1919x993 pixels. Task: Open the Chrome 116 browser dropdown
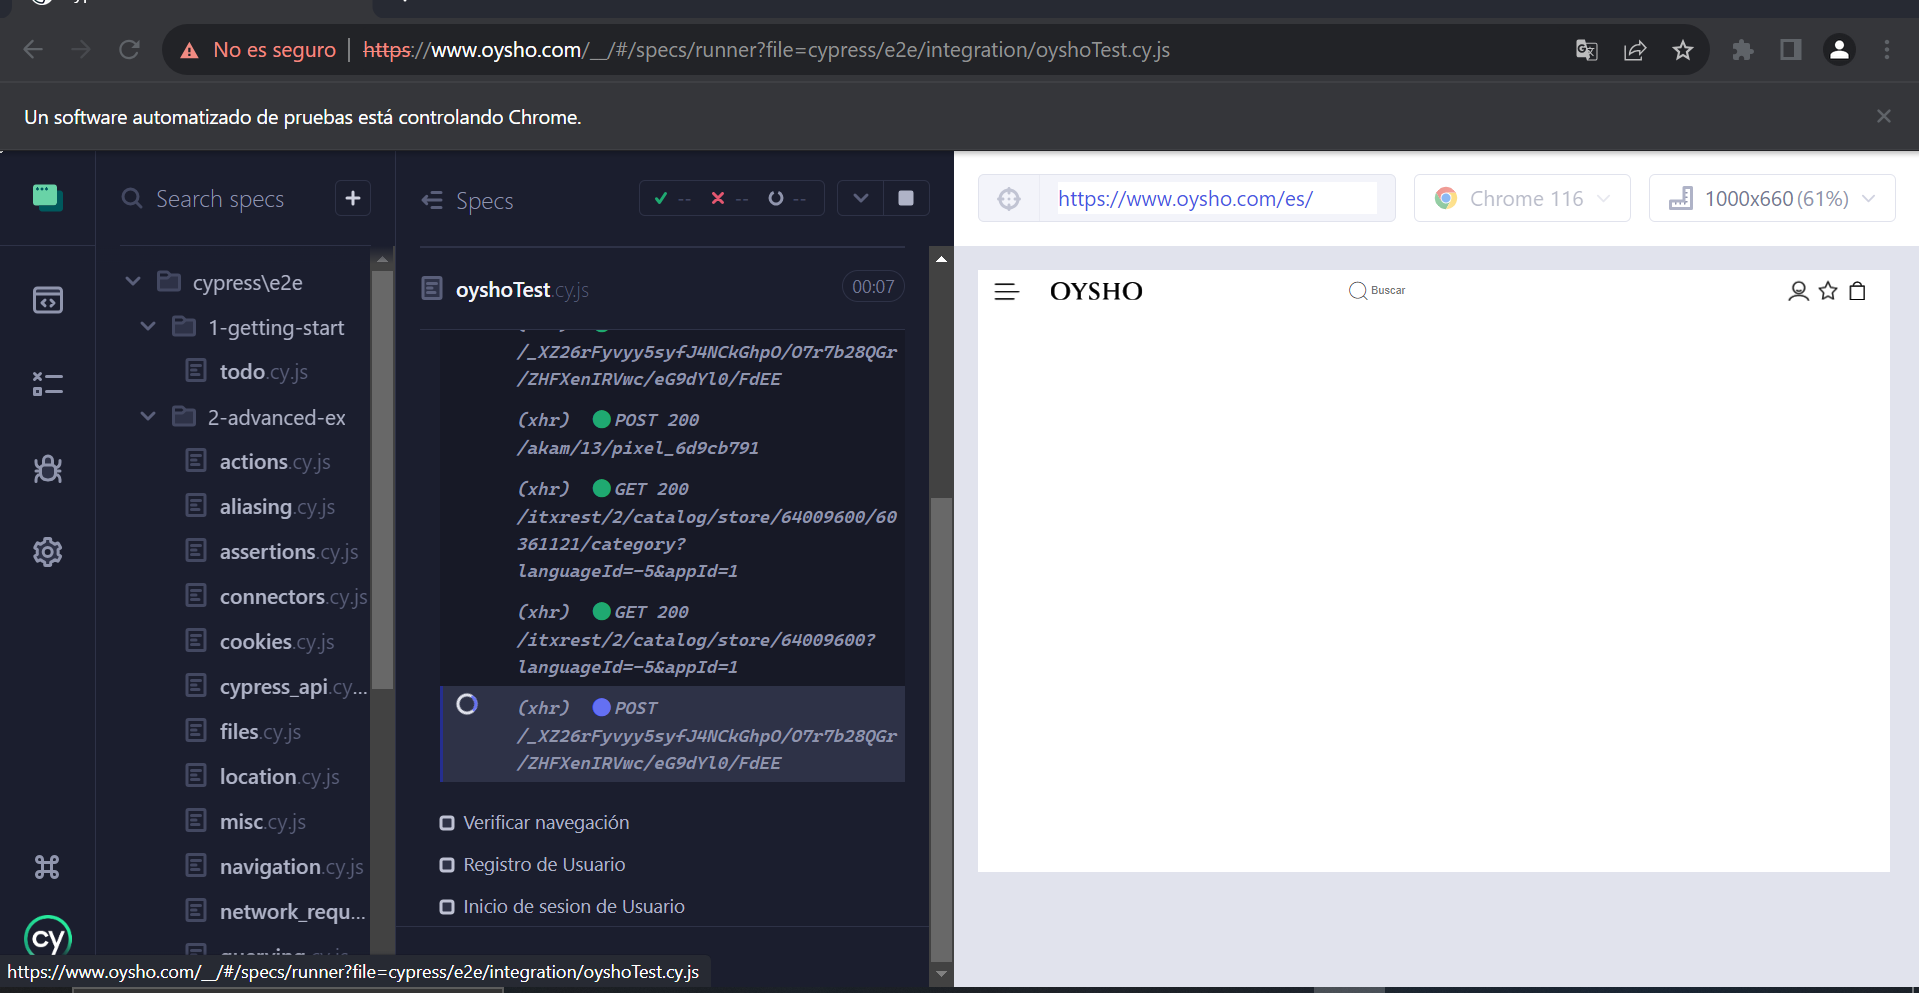click(x=1522, y=198)
